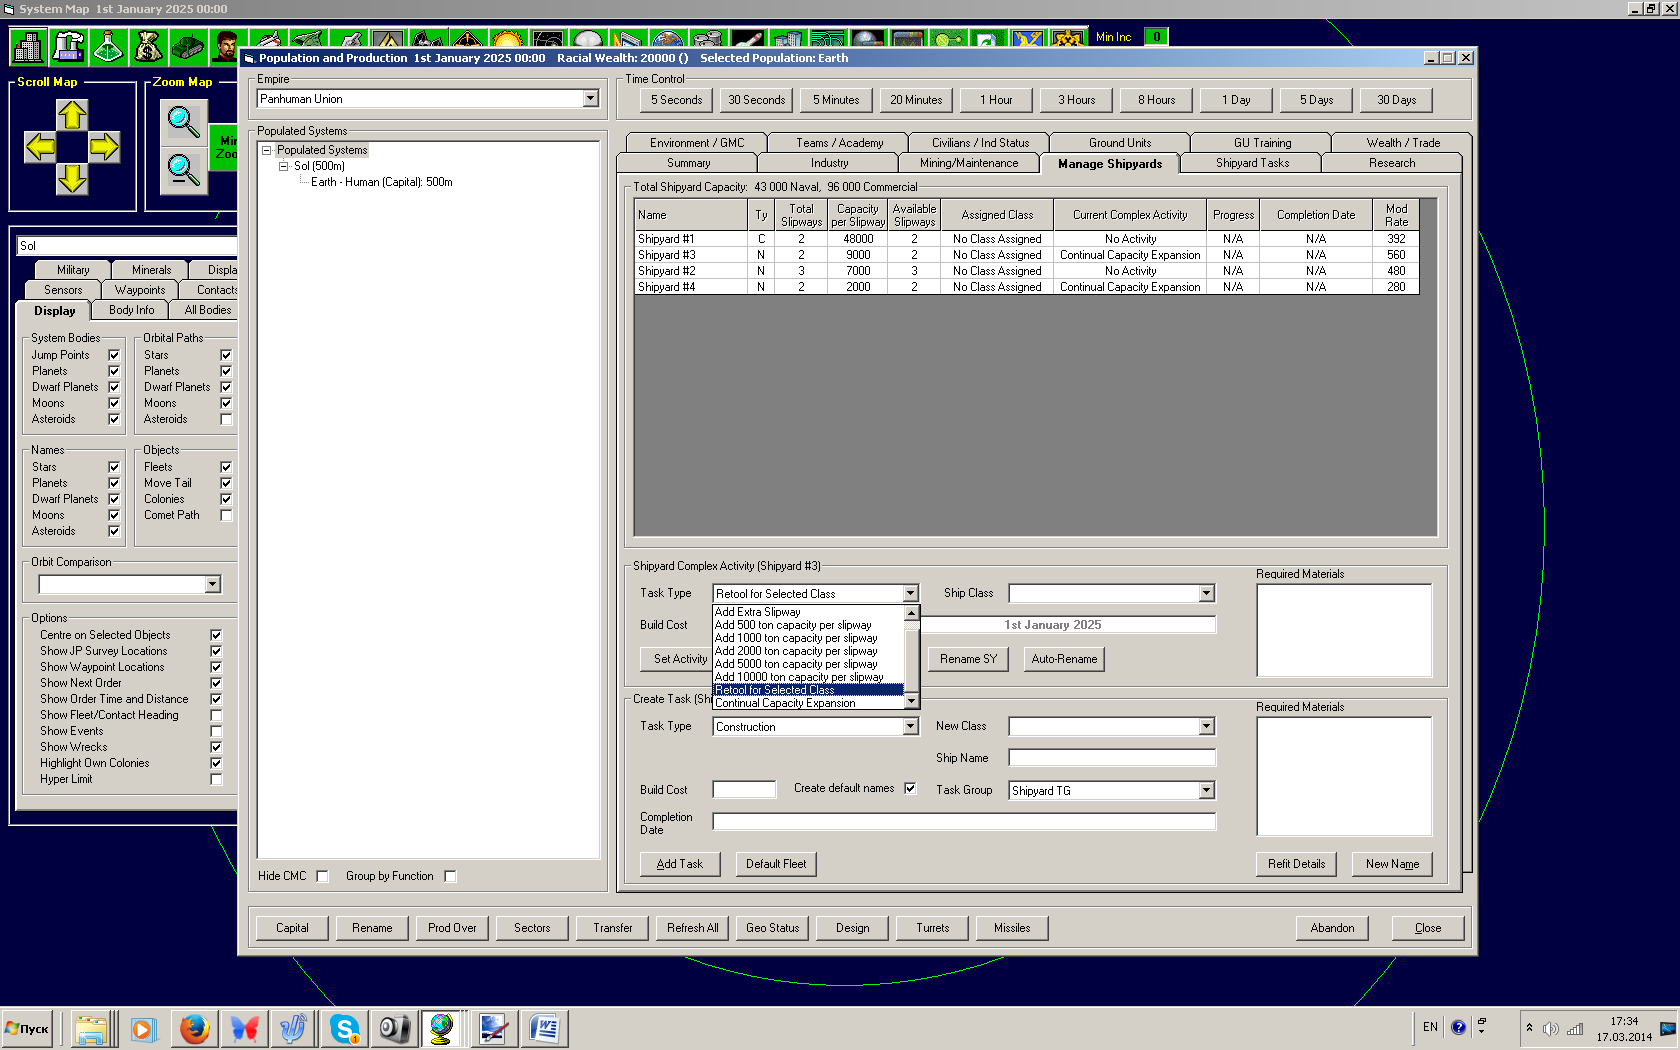Image resolution: width=1680 pixels, height=1050 pixels.
Task: Open the research flask toolbar icon
Action: click(x=108, y=46)
